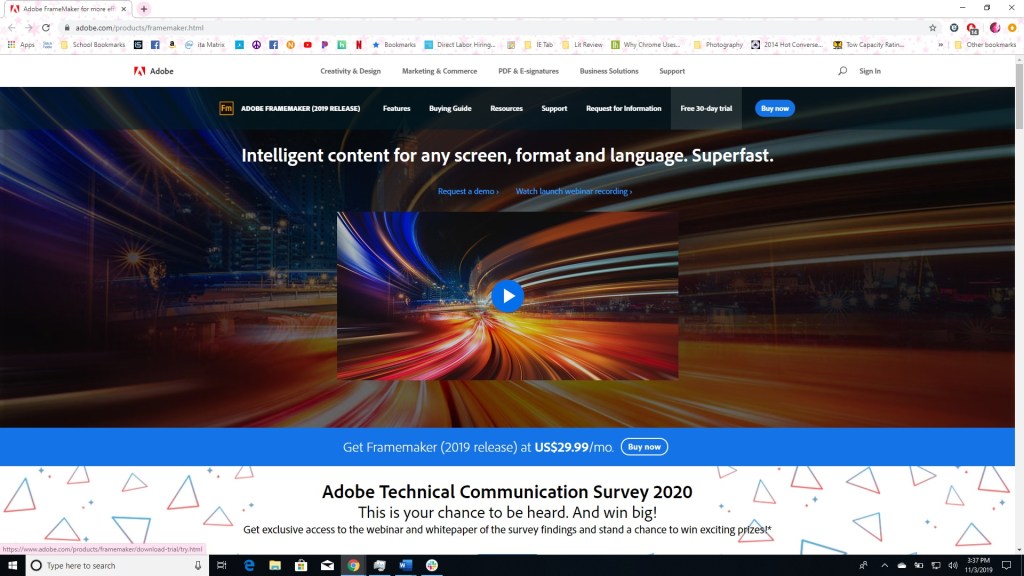Launch Chrome from the taskbar
This screenshot has width=1024, height=576.
(x=352, y=566)
